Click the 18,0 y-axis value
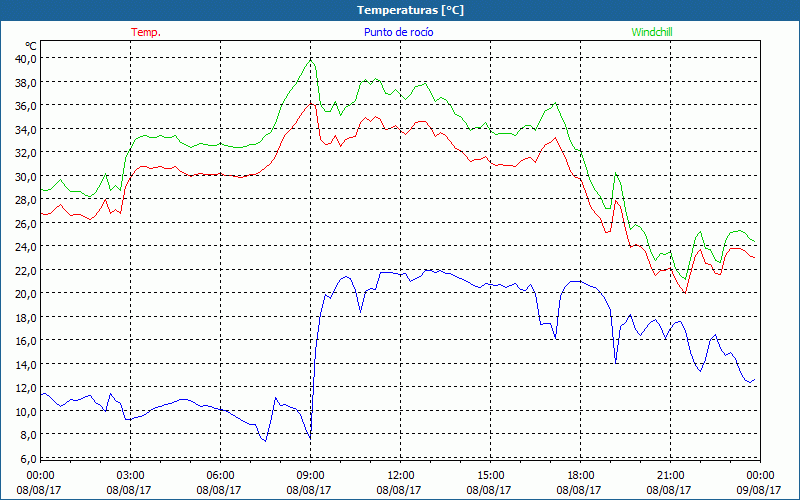Viewport: 800px width, 500px height. click(x=26, y=317)
